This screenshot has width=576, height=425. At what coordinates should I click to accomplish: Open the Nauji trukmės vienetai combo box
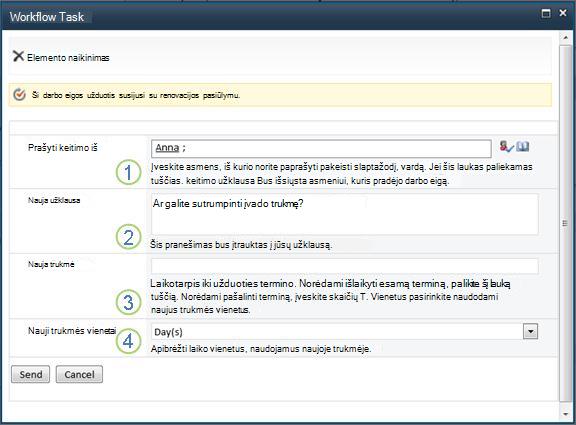pos(344,331)
